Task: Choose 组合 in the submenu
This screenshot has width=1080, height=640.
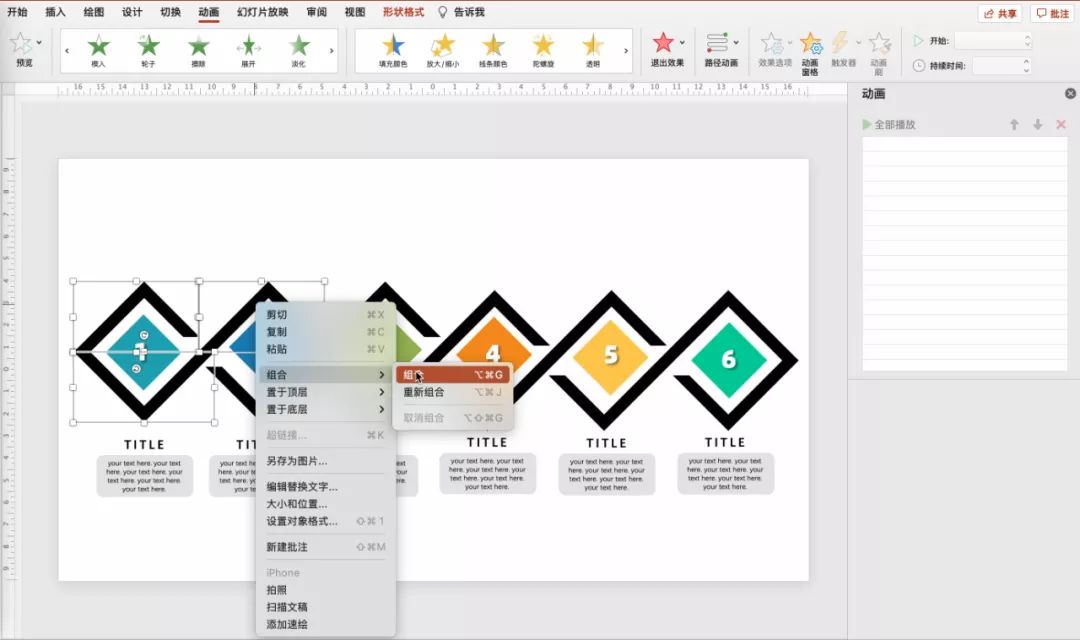Action: click(x=453, y=375)
